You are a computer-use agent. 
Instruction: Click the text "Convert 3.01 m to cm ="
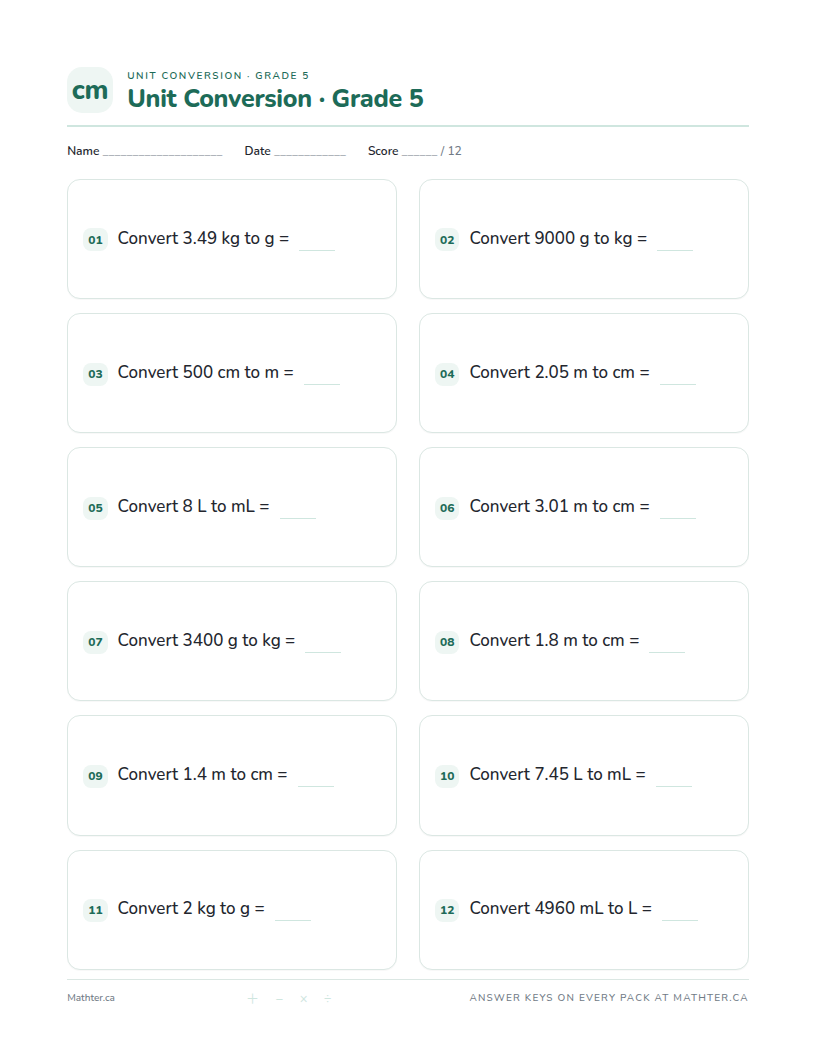559,506
